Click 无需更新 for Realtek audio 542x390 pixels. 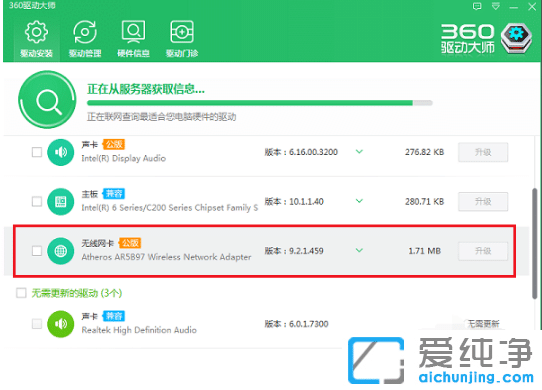pyautogui.click(x=483, y=324)
